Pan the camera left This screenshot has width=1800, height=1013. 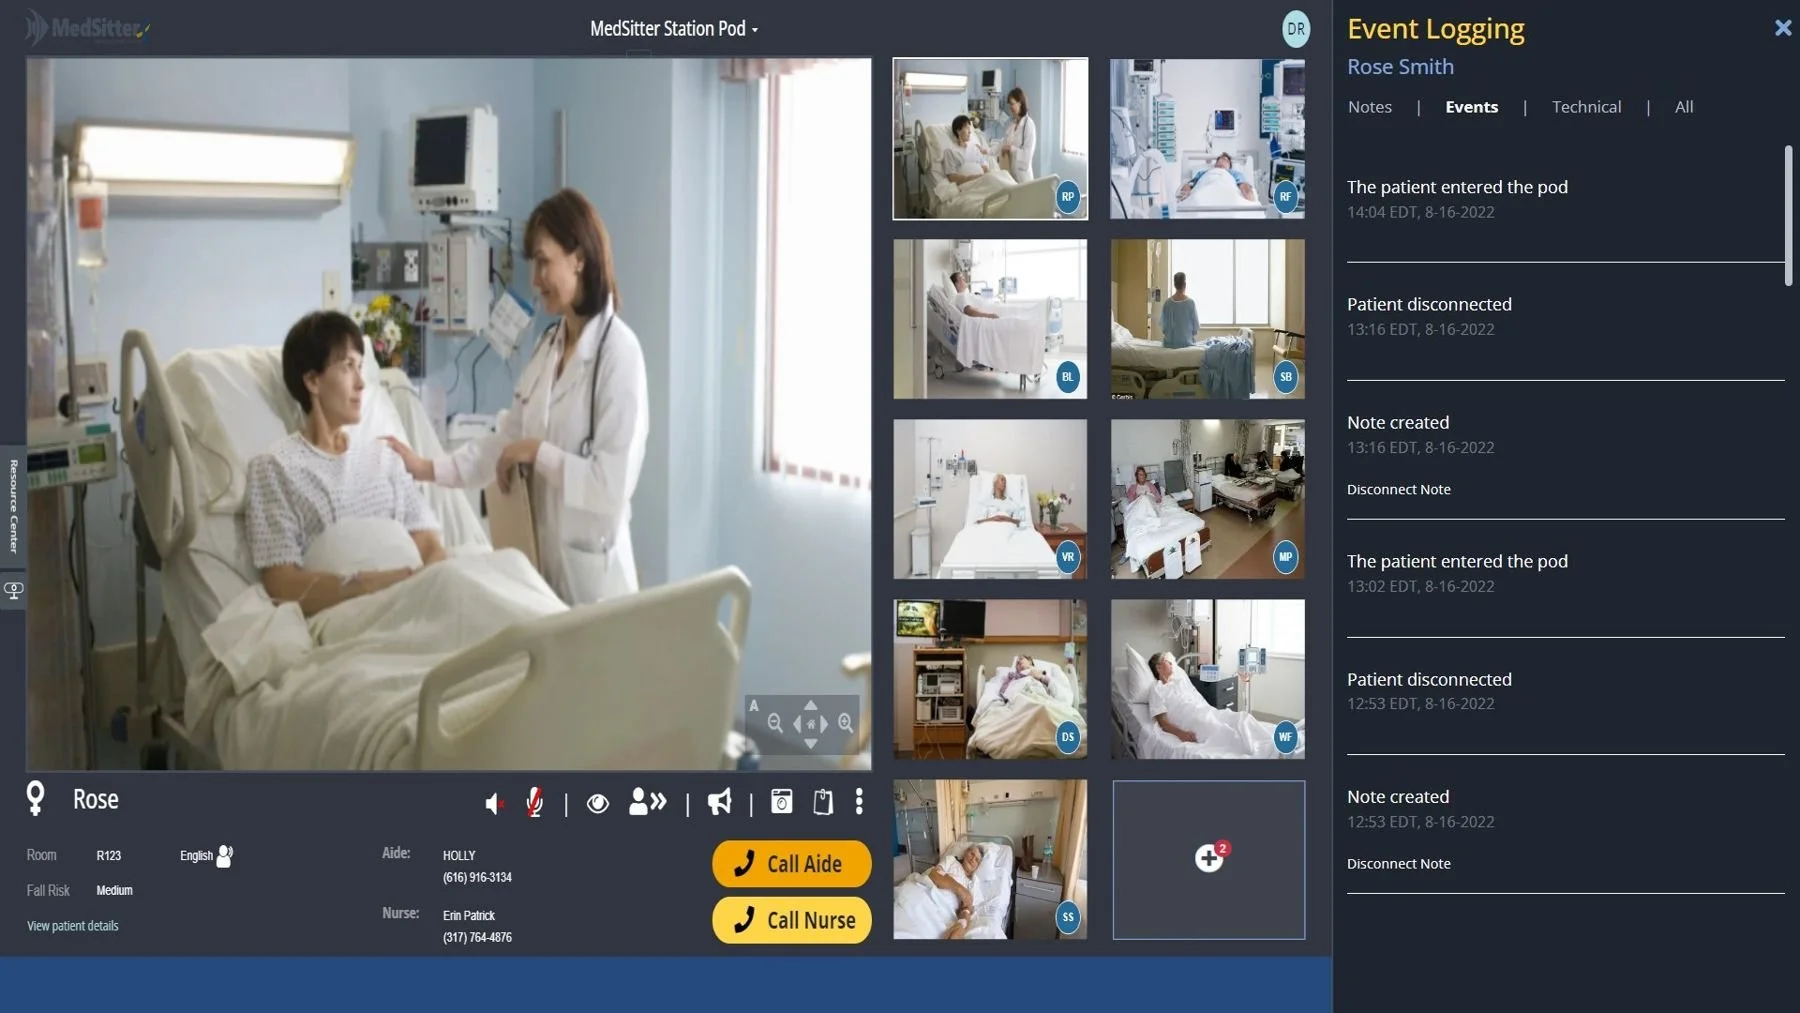(x=797, y=724)
